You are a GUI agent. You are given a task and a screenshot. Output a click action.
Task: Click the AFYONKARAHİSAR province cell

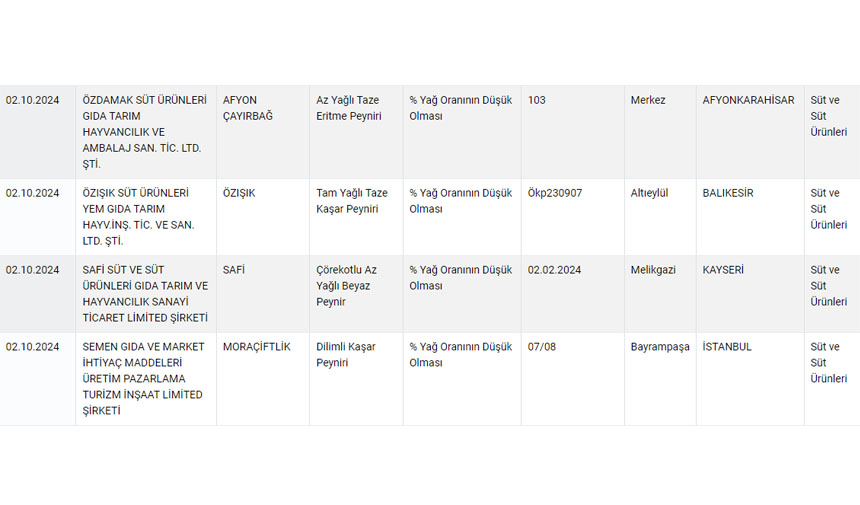click(x=748, y=100)
